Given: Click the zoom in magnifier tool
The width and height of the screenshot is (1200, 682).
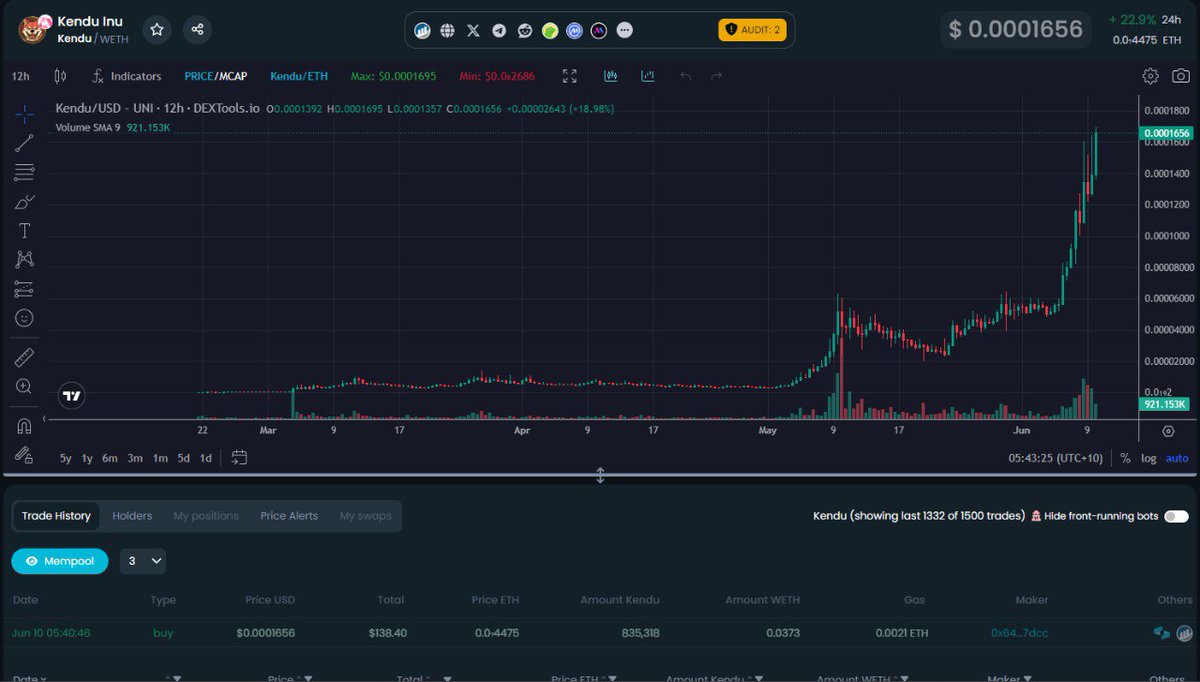Looking at the screenshot, I should coord(24,386).
